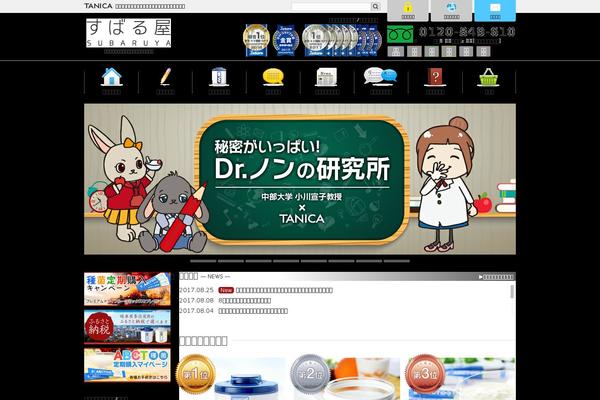
Task: Click the blue gold-prize award badge
Action: [286, 41]
